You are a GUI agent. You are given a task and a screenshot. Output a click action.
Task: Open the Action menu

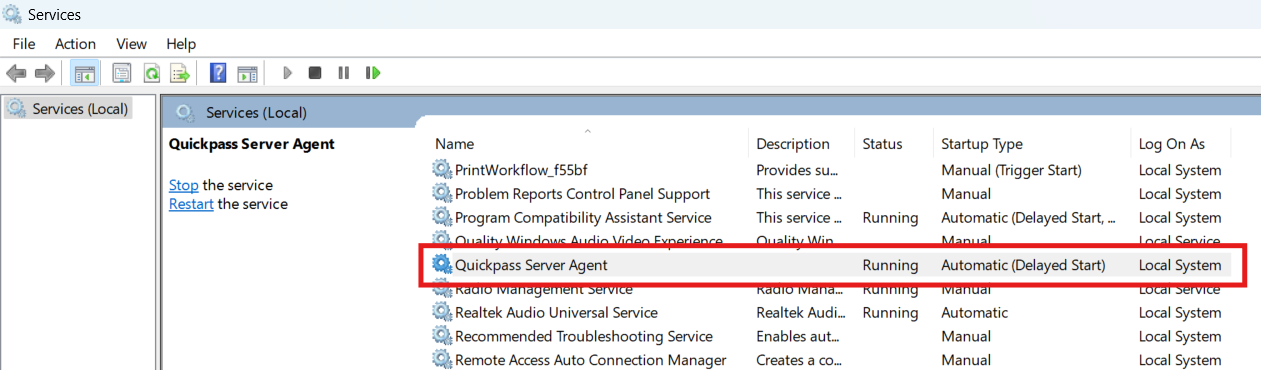click(75, 44)
